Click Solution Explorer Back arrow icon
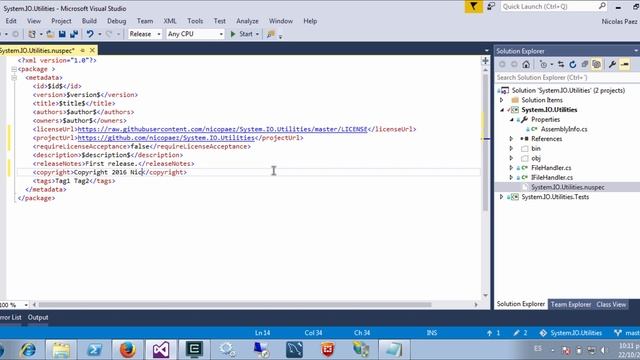Image resolution: width=640 pixels, height=360 pixels. point(502,64)
